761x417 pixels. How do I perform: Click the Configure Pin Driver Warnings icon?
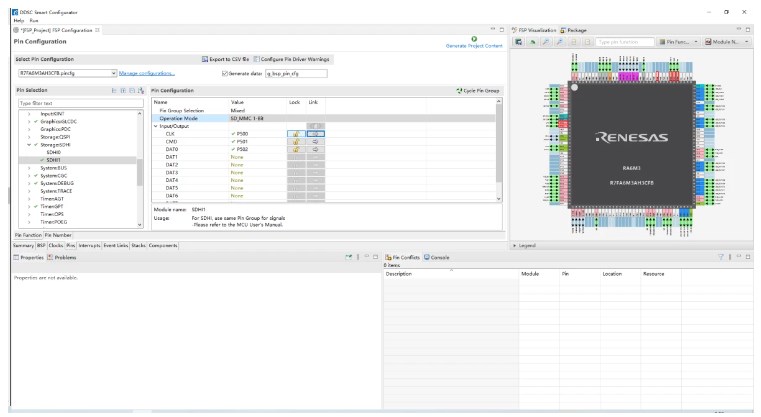point(256,59)
